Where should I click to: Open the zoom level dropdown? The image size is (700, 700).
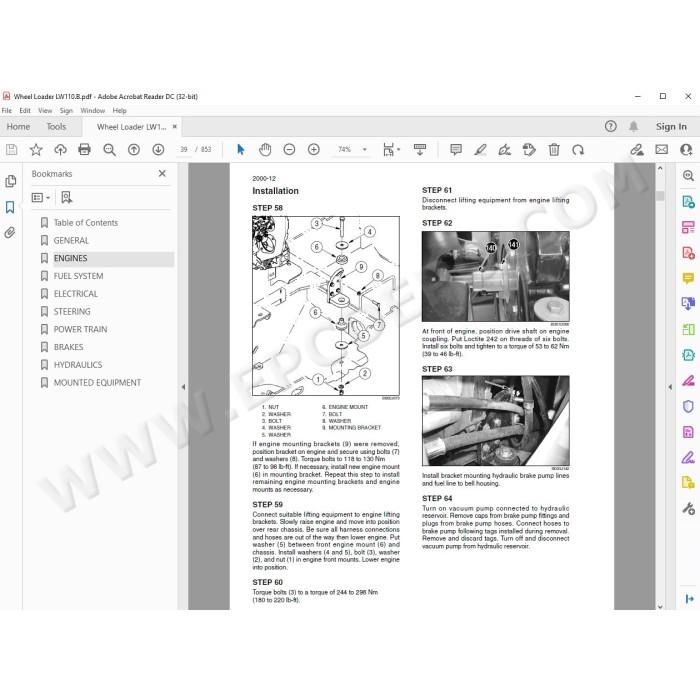pos(365,150)
